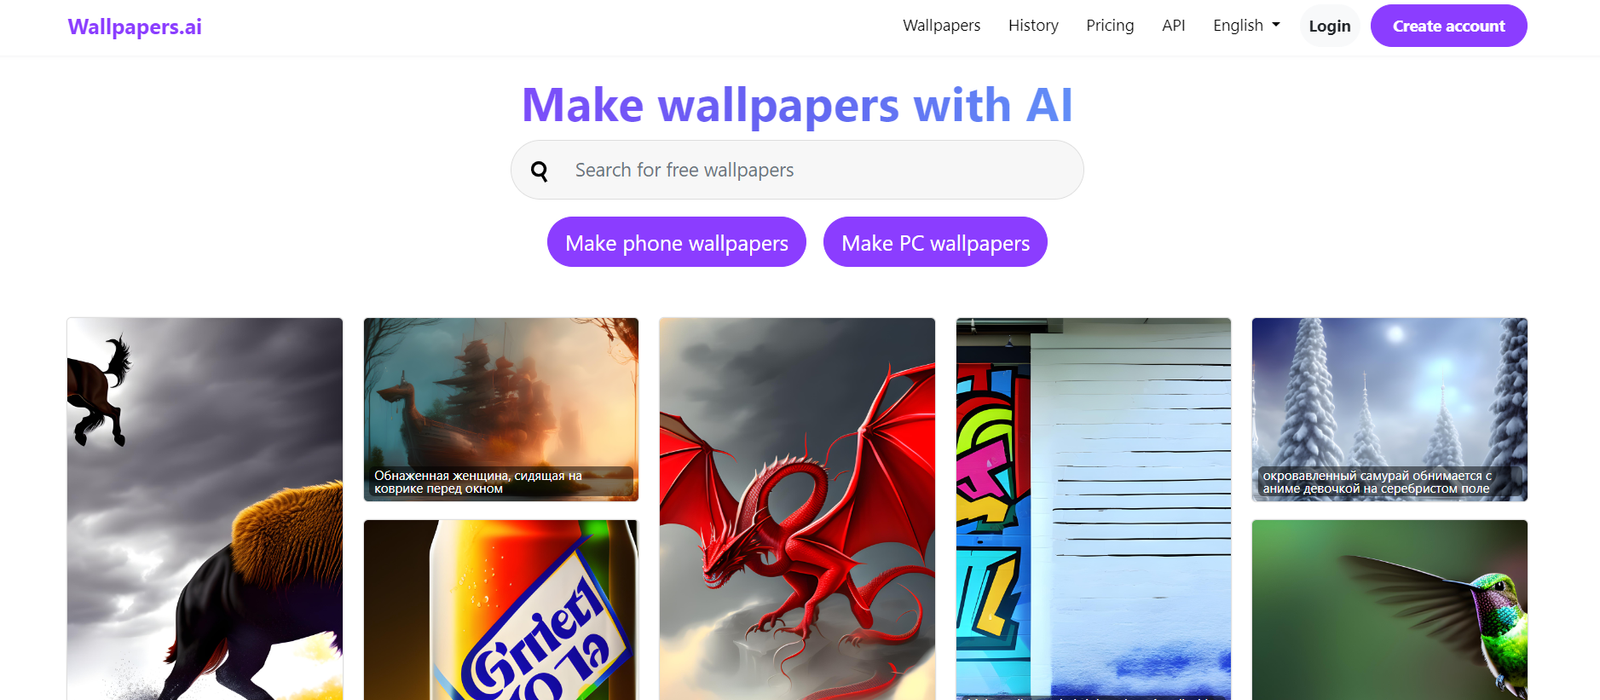Open the foggy temple ship wallpaper
Image resolution: width=1600 pixels, height=700 pixels.
tap(501, 409)
